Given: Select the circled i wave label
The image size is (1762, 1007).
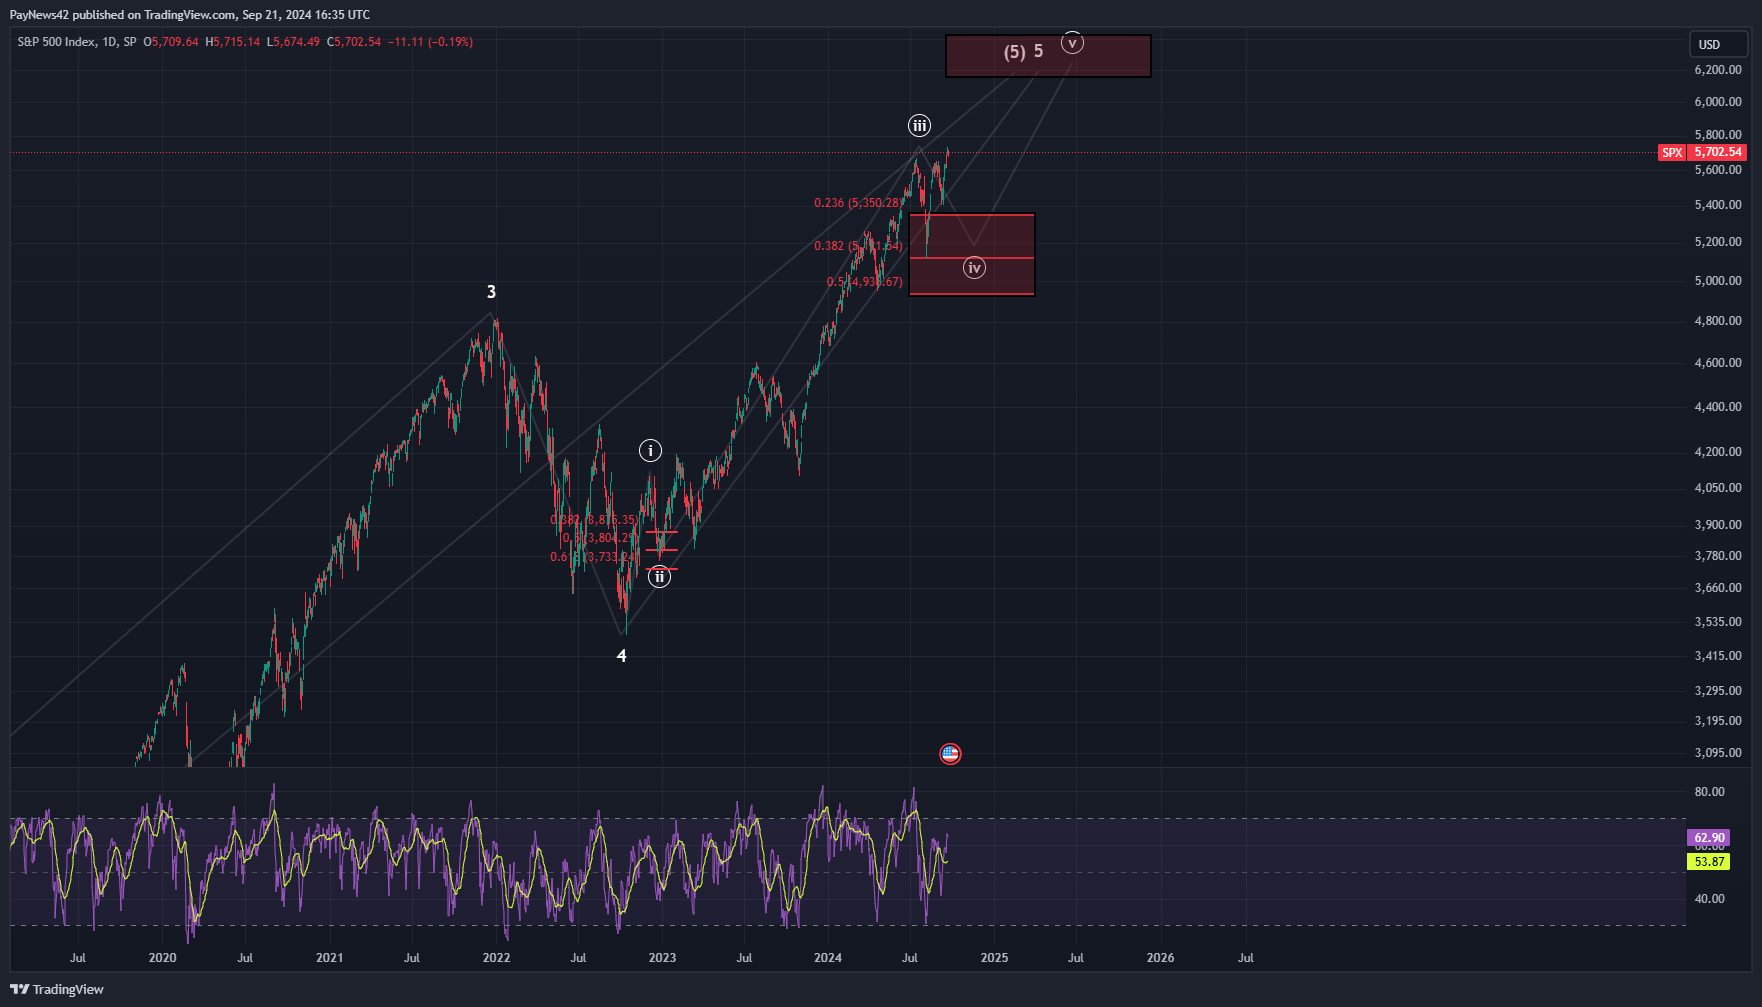Looking at the screenshot, I should pyautogui.click(x=650, y=451).
